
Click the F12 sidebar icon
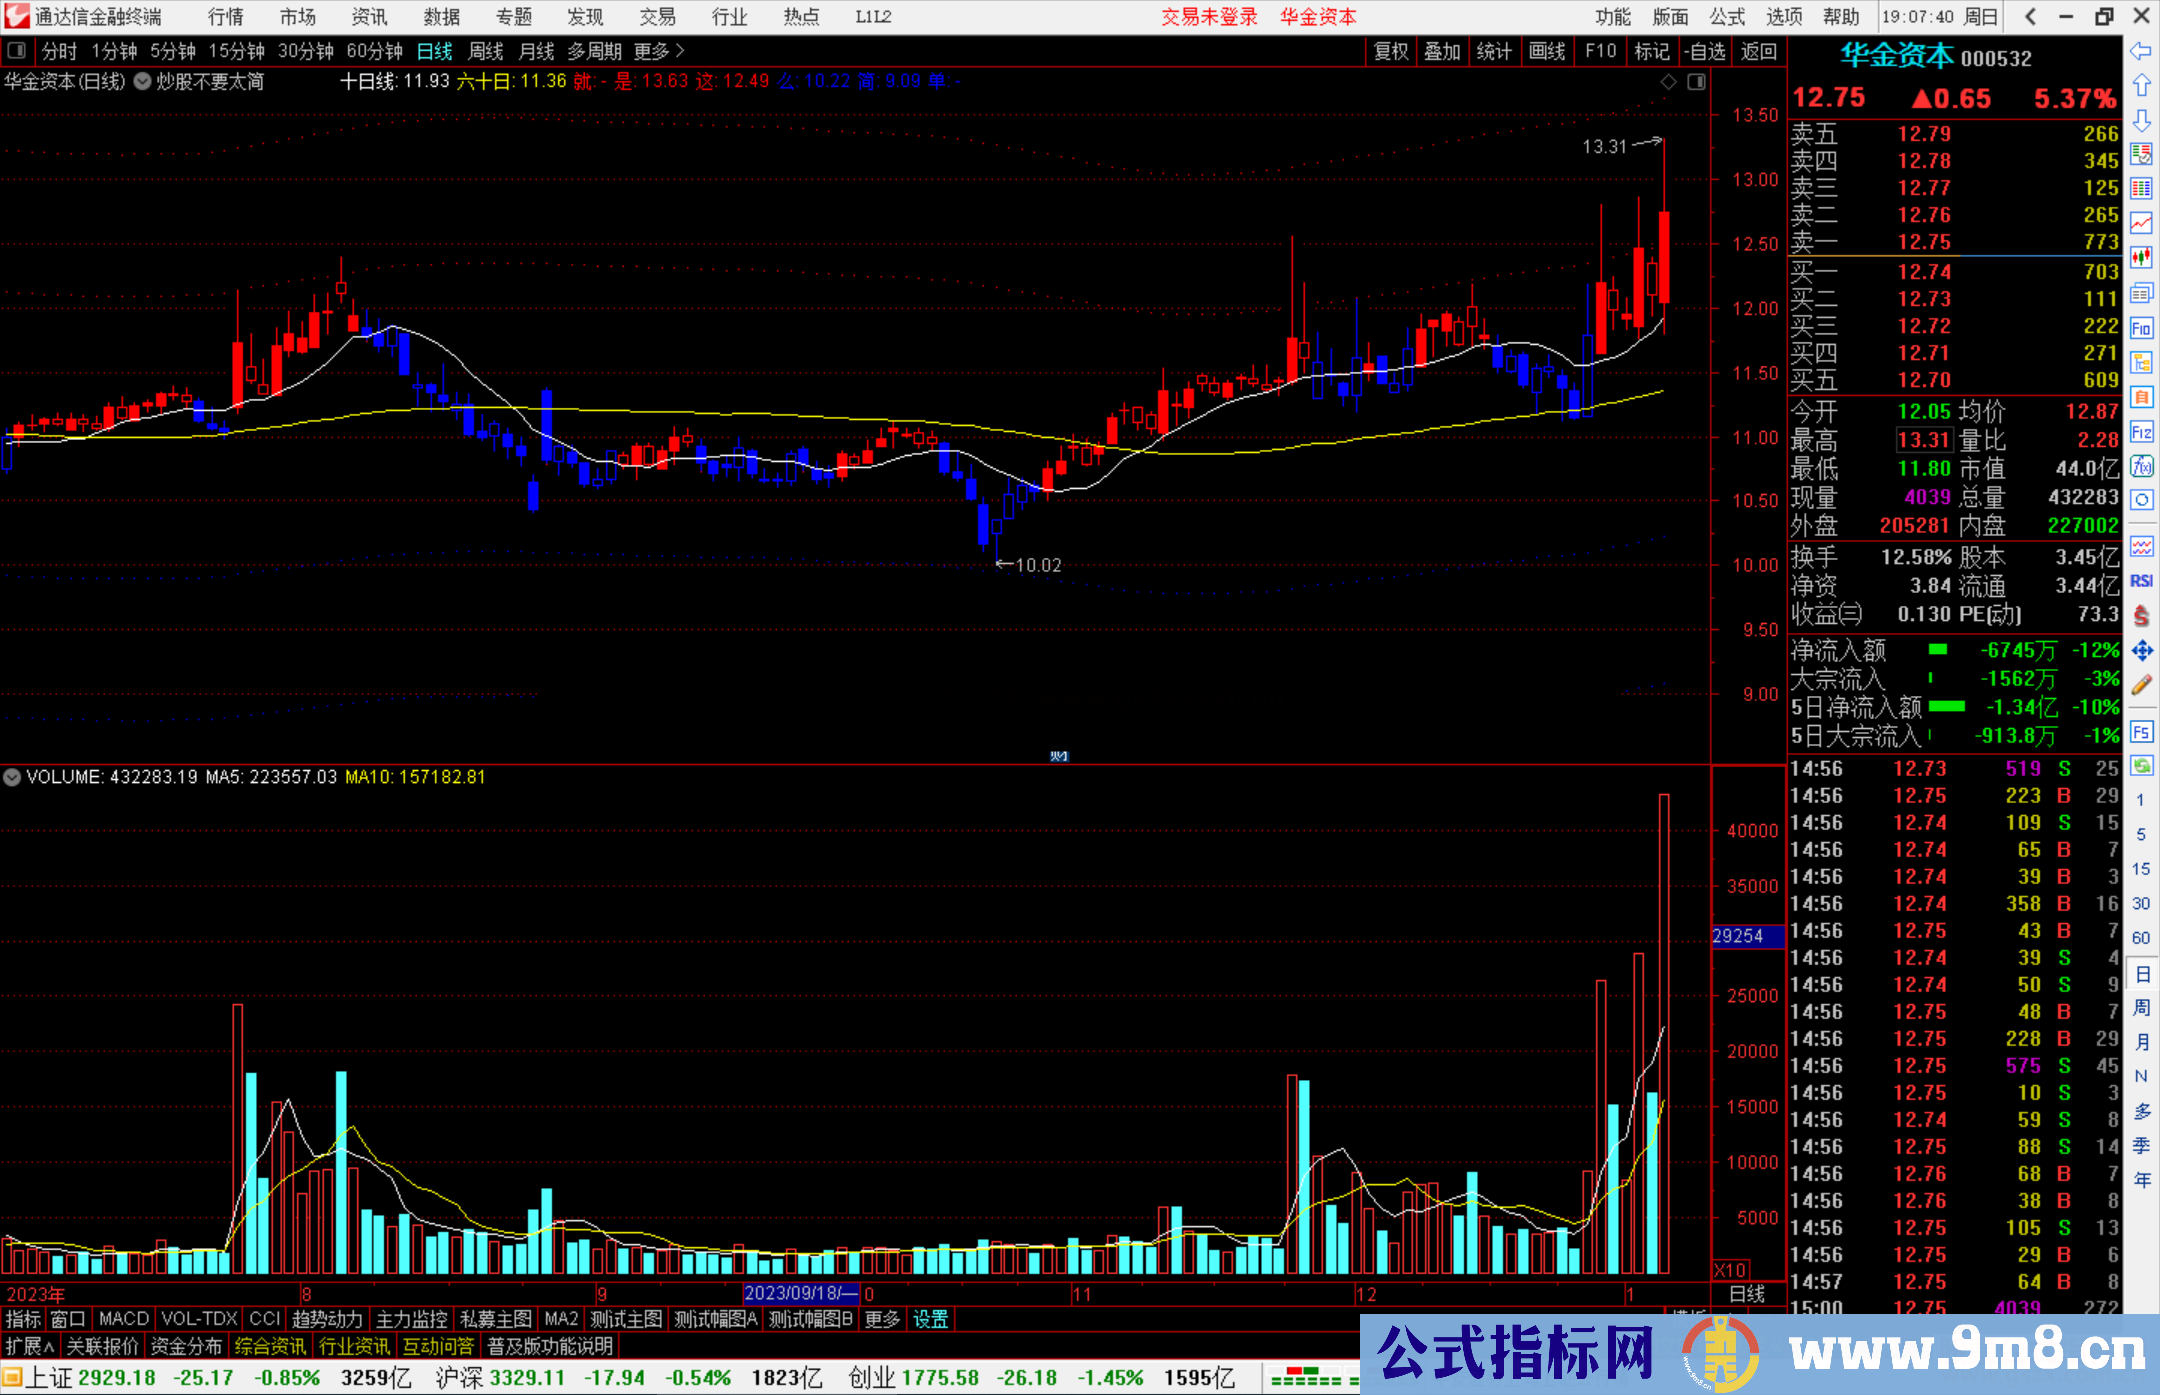pos(2141,432)
